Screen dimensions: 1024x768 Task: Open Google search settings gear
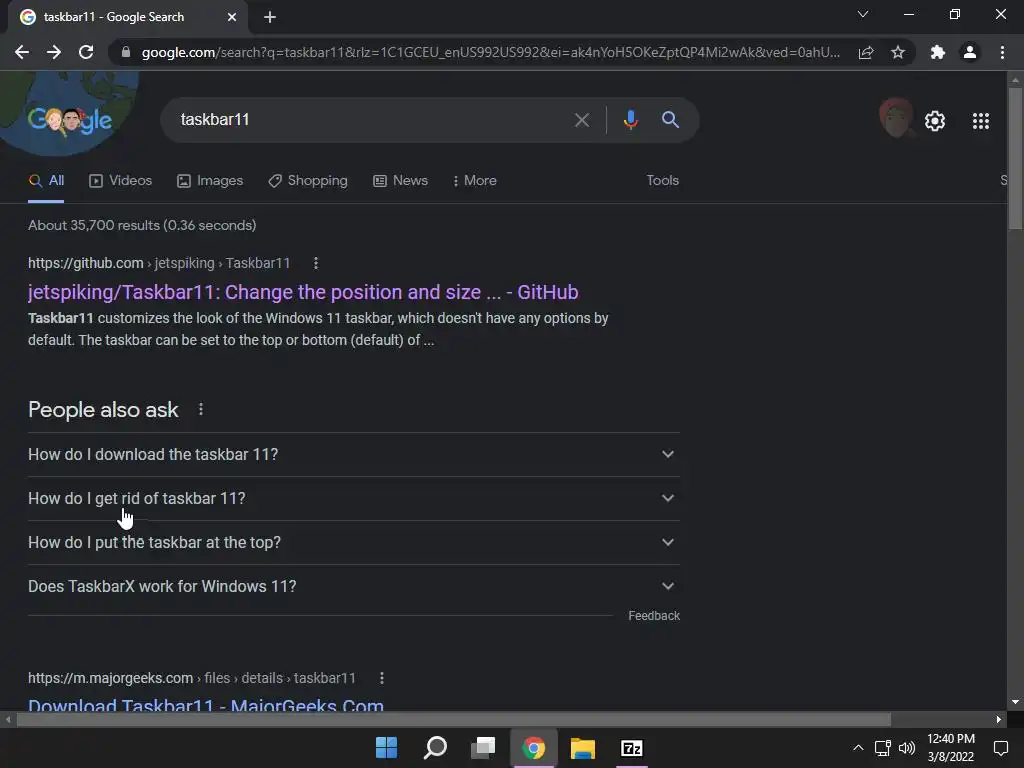(935, 121)
